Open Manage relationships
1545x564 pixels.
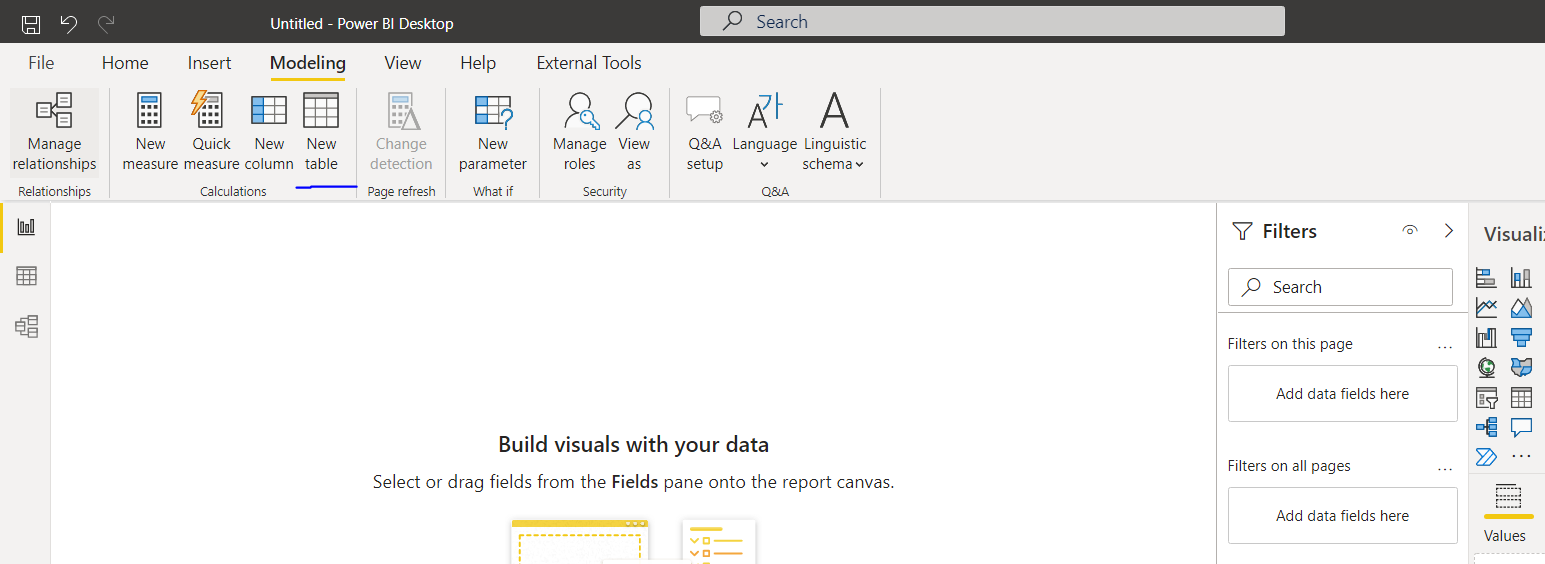55,132
